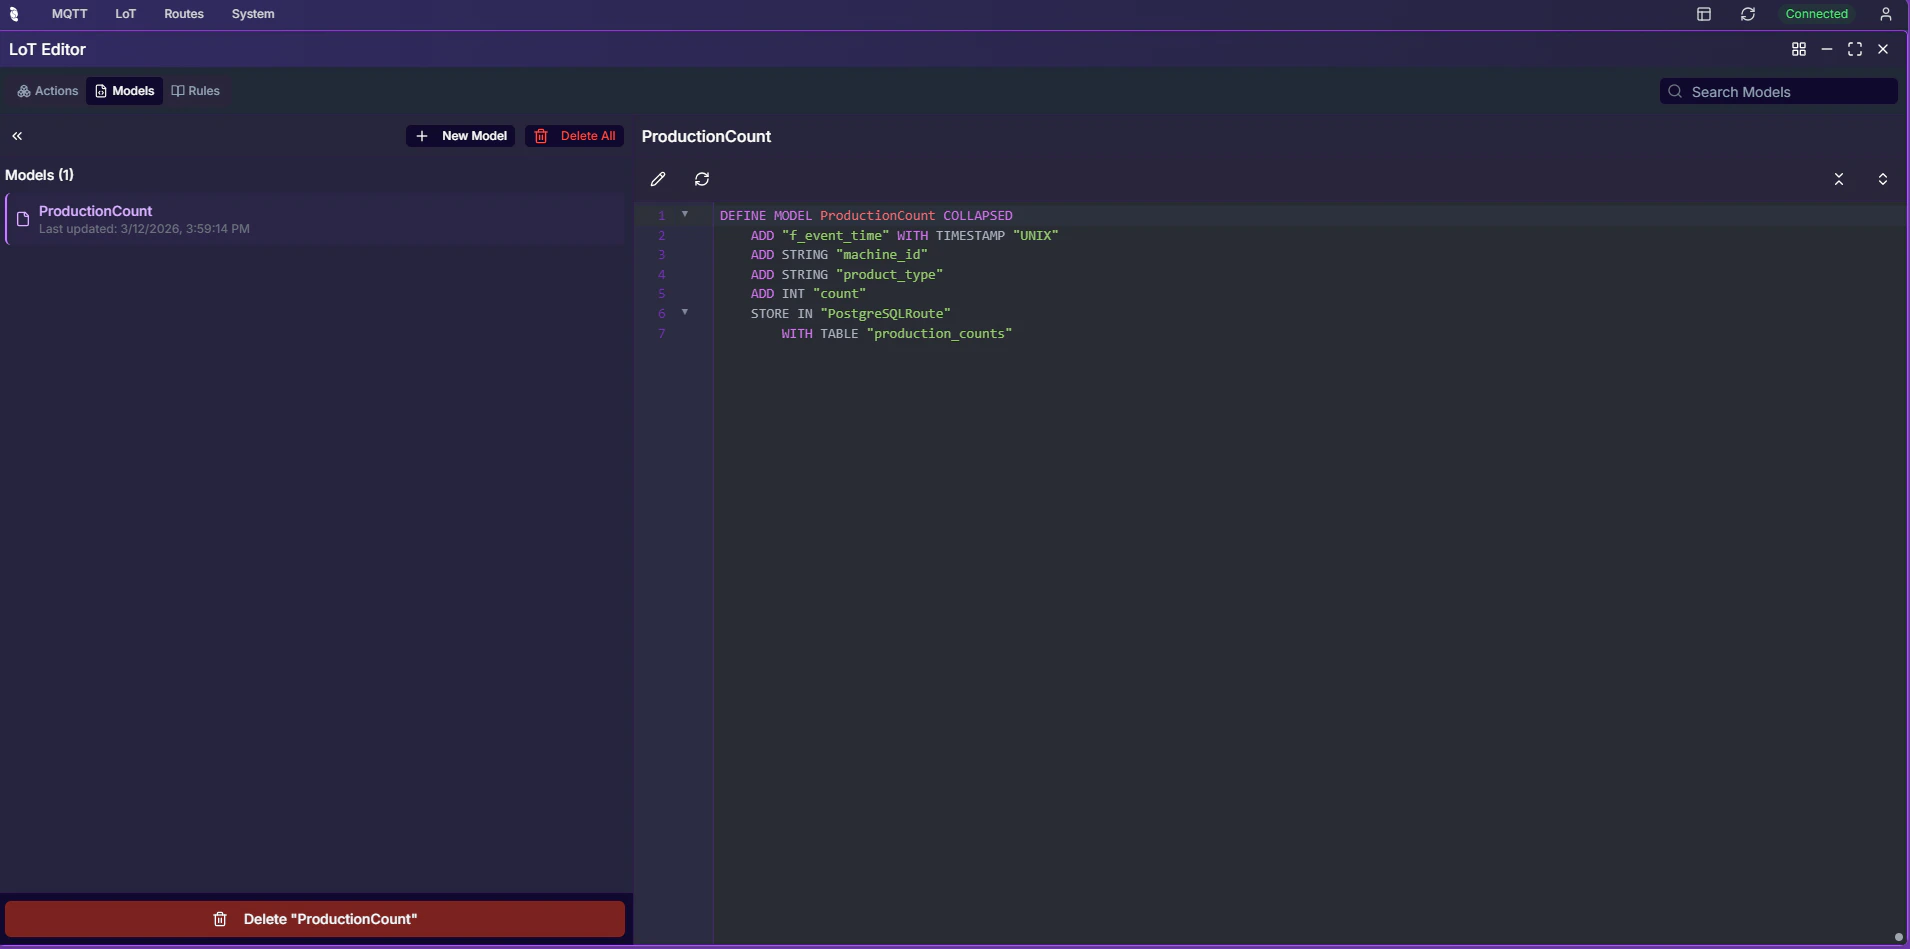
Task: Click the collapse-all-folds icon above the code
Action: (1839, 179)
